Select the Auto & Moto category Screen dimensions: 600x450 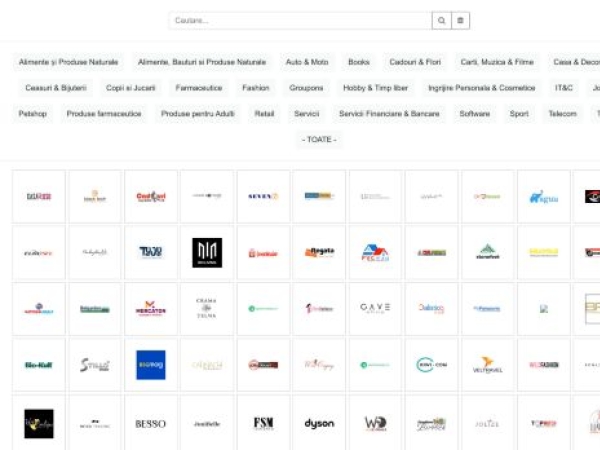click(307, 62)
